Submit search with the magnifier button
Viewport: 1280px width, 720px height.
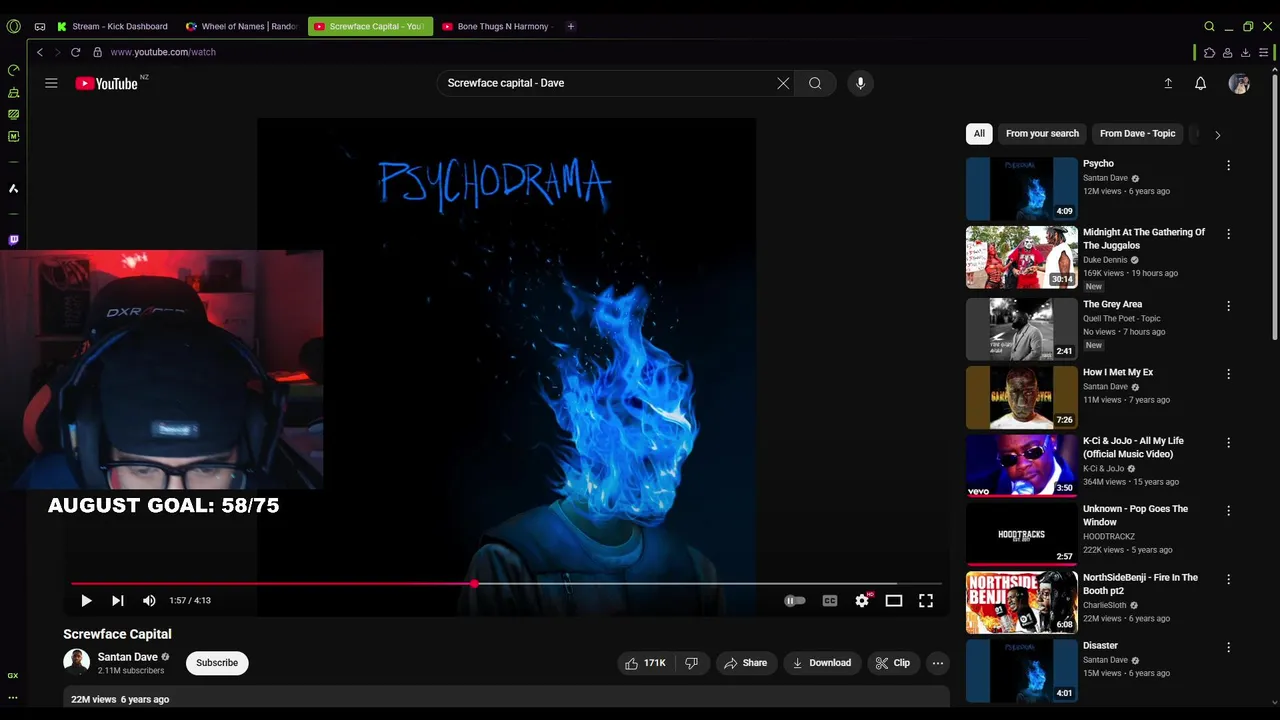[815, 83]
